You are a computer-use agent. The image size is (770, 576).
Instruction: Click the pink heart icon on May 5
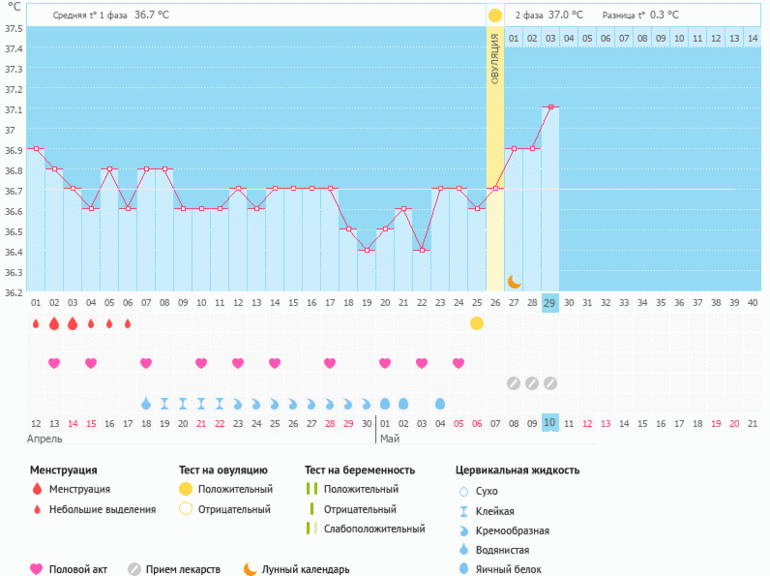point(459,363)
